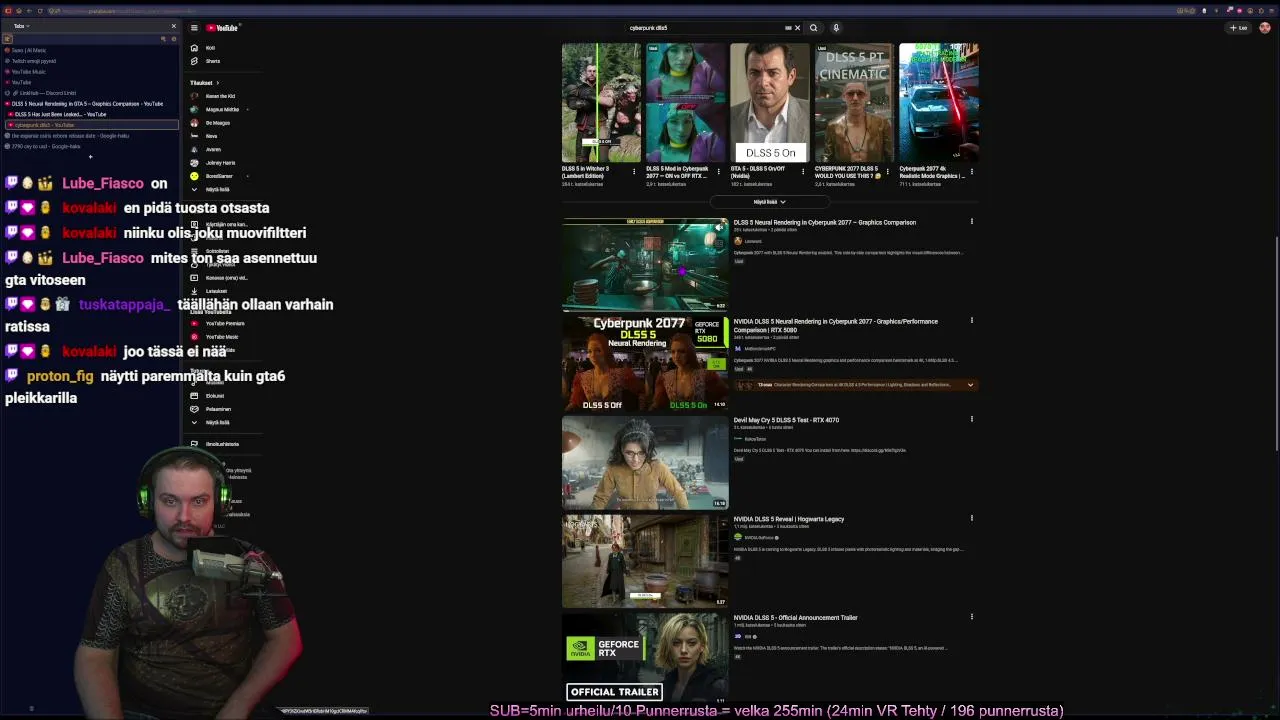The image size is (1280, 720).
Task: Open the YouTube Premium sidebar icon
Action: (x=194, y=324)
